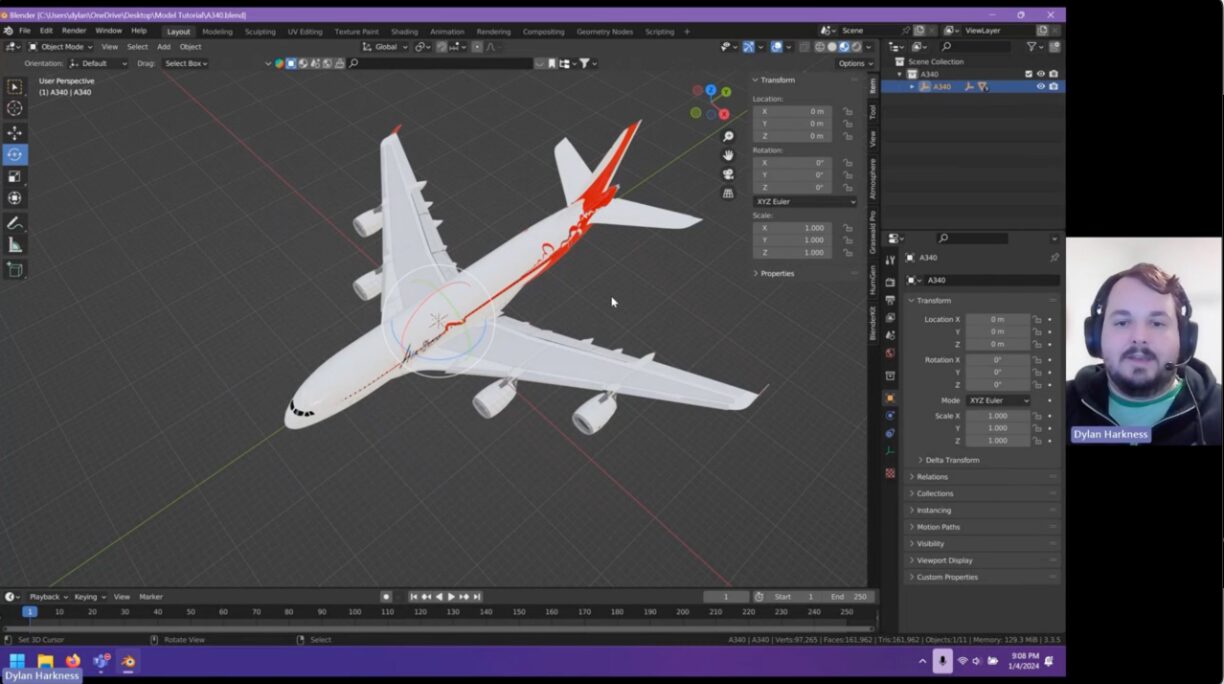Open sidebar XYZ Euler rotation mode dropdown
Image resolution: width=1224 pixels, height=684 pixels.
(x=805, y=201)
